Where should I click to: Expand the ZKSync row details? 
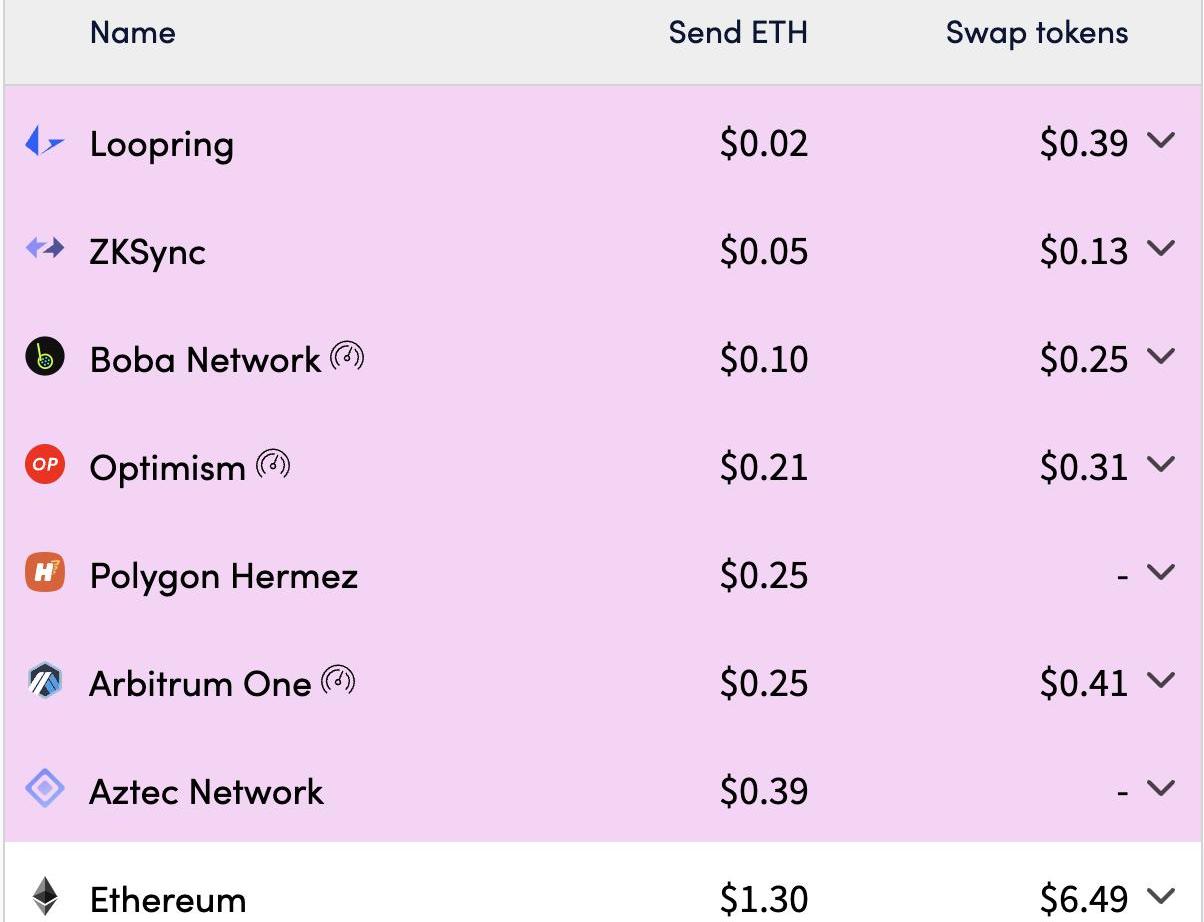coord(1160,248)
